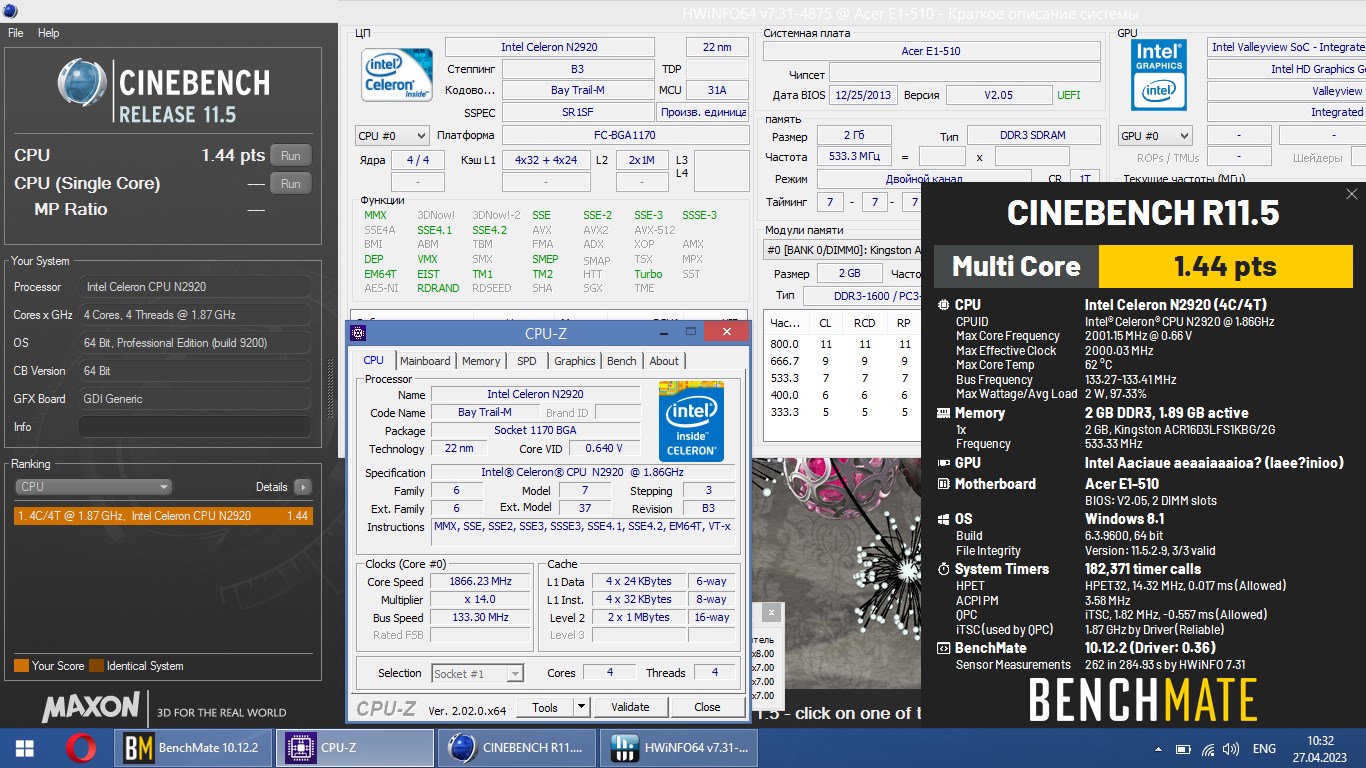Switch to CPU-Z on the taskbar
This screenshot has height=768, width=1366.
356,748
